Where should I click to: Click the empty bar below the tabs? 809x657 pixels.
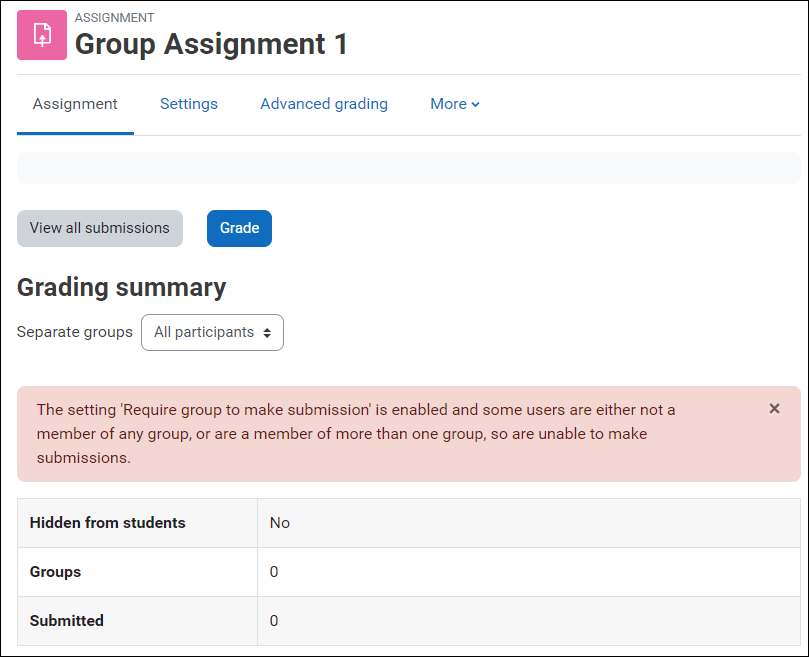(404, 167)
